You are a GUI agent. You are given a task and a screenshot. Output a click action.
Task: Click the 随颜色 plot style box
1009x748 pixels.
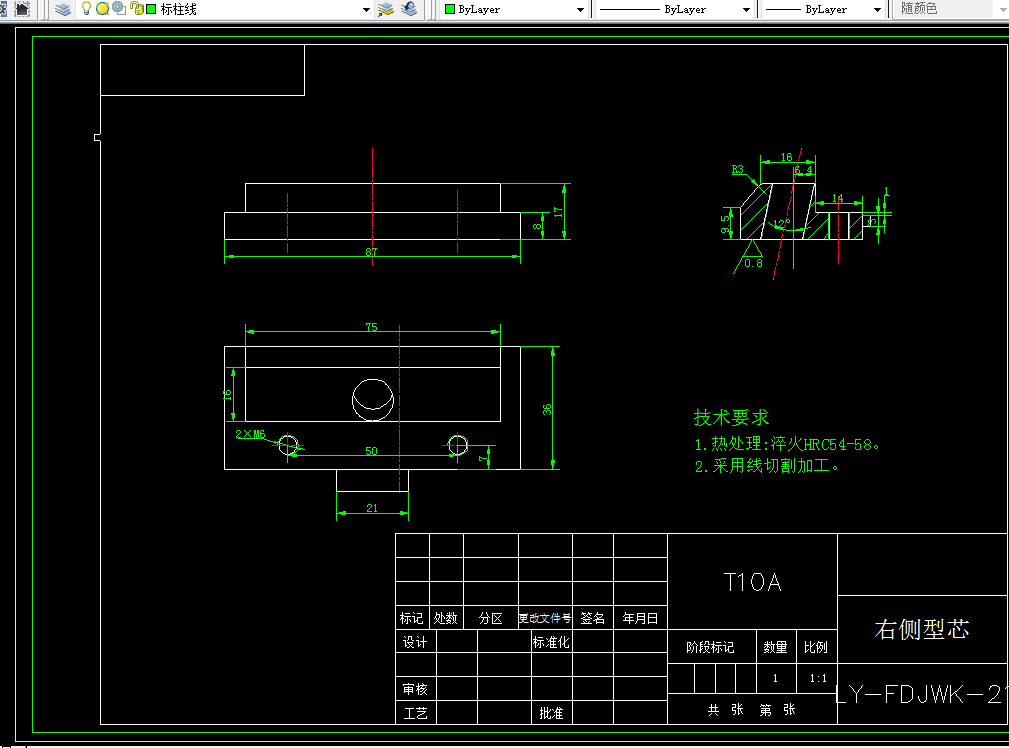949,9
